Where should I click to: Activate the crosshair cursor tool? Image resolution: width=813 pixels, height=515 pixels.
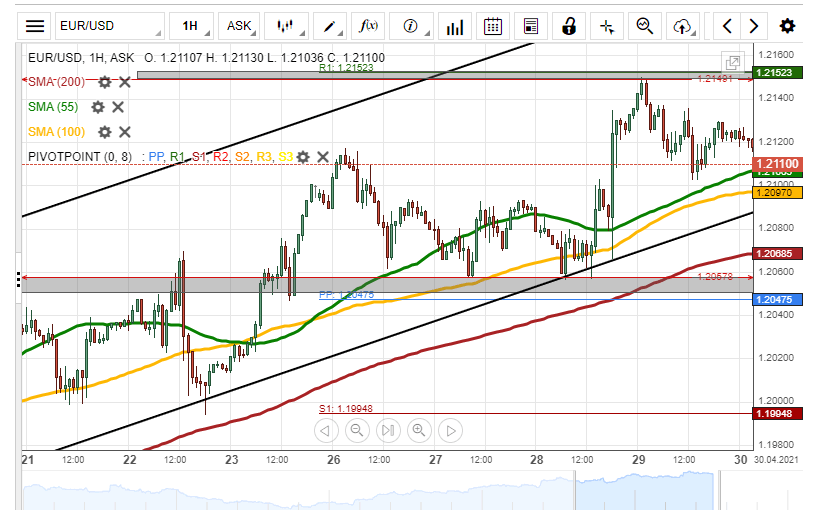pos(607,26)
